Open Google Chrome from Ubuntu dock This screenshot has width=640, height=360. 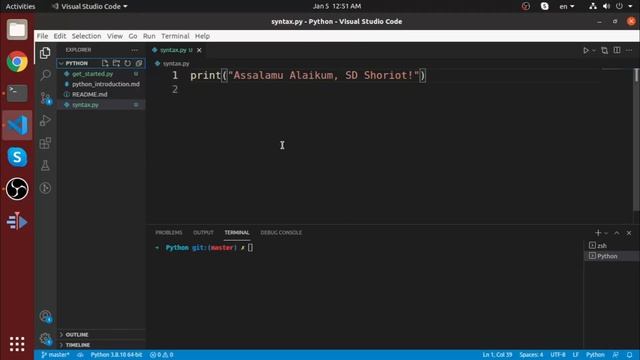[x=17, y=62]
